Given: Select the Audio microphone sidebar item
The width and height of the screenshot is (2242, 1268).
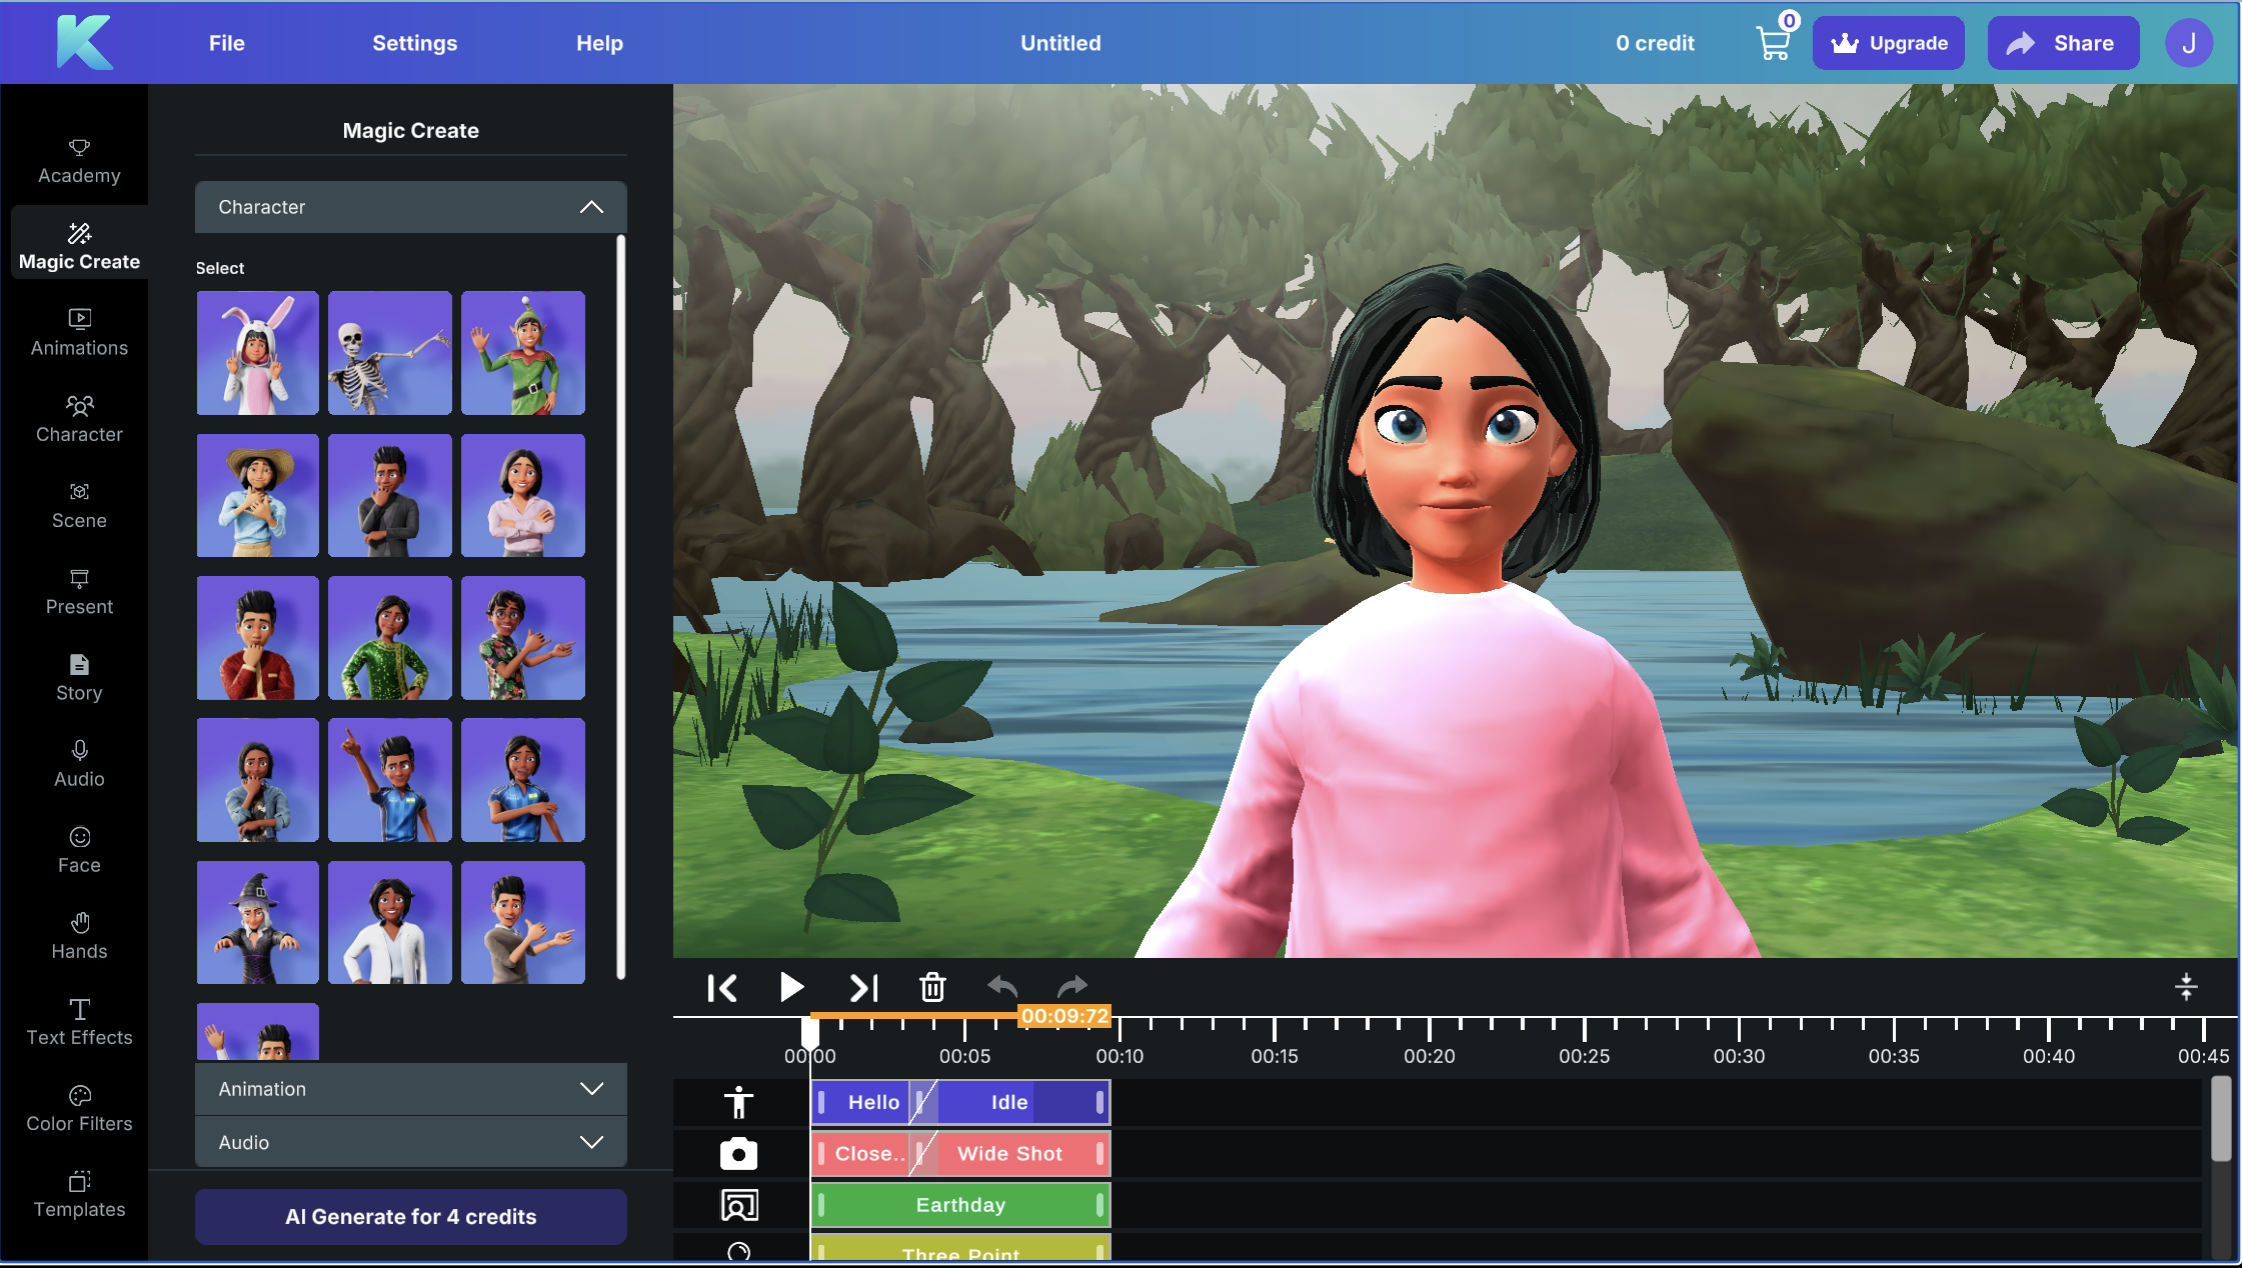Looking at the screenshot, I should (79, 763).
